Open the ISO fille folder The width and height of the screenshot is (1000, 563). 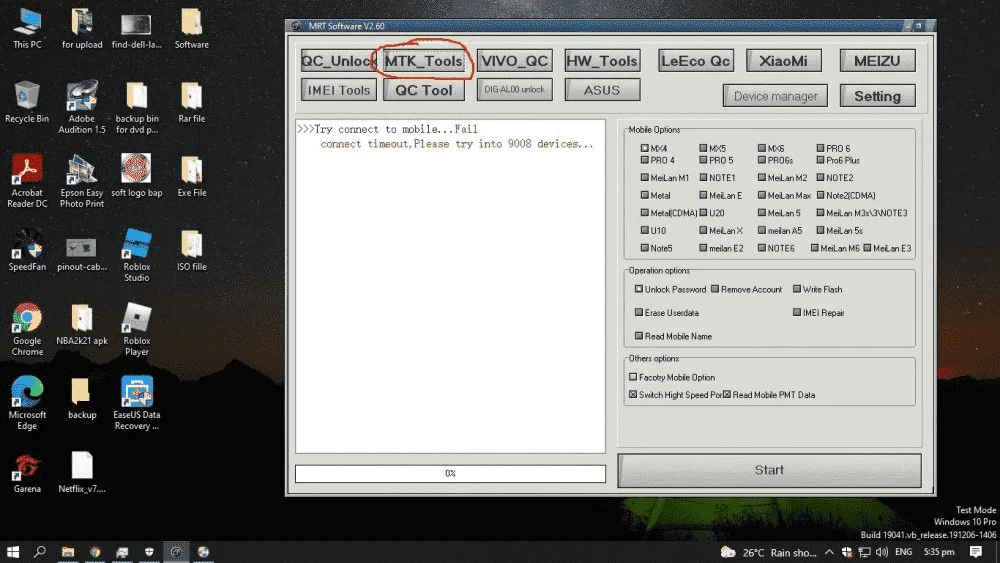[191, 250]
